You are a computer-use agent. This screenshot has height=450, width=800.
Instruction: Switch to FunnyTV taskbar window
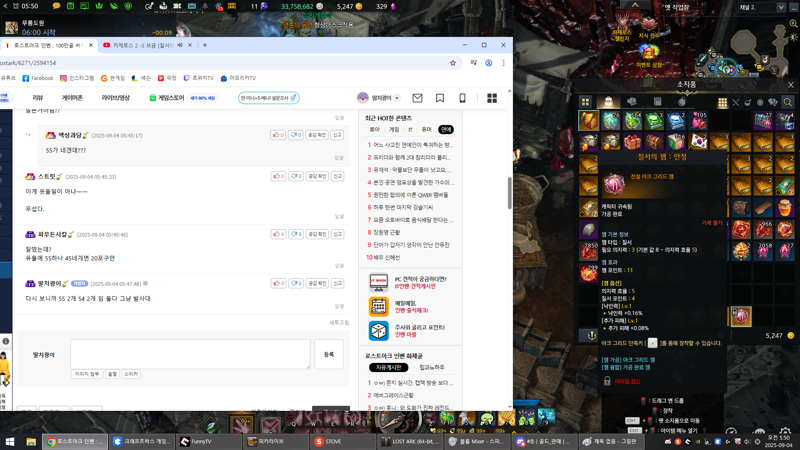[208, 441]
